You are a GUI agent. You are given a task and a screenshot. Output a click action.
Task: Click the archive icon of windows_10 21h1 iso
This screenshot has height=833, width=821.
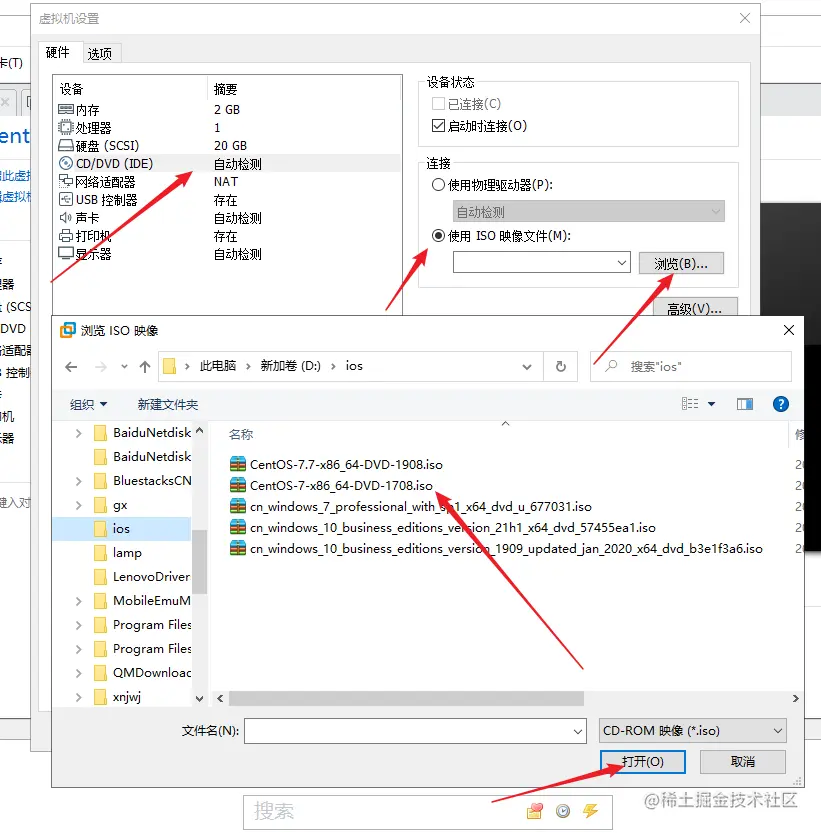pos(238,527)
